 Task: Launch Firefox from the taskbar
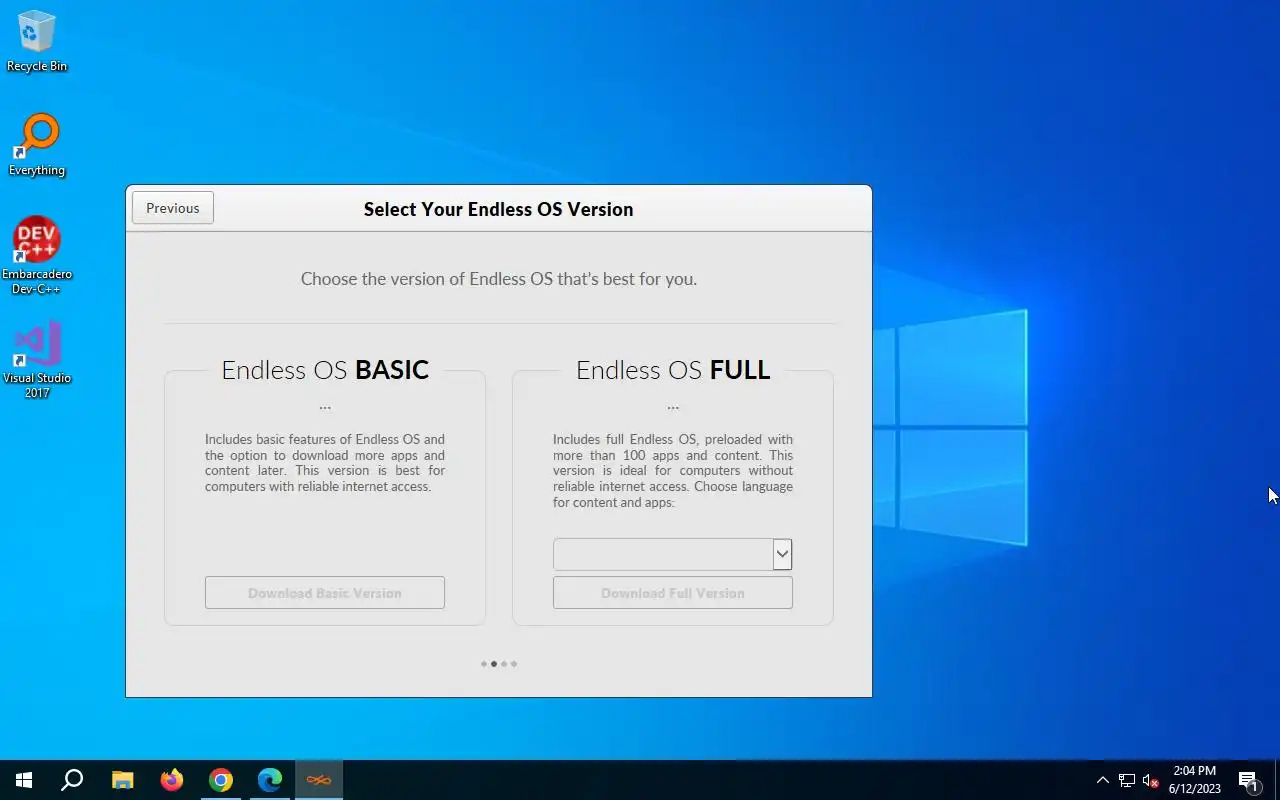point(172,780)
